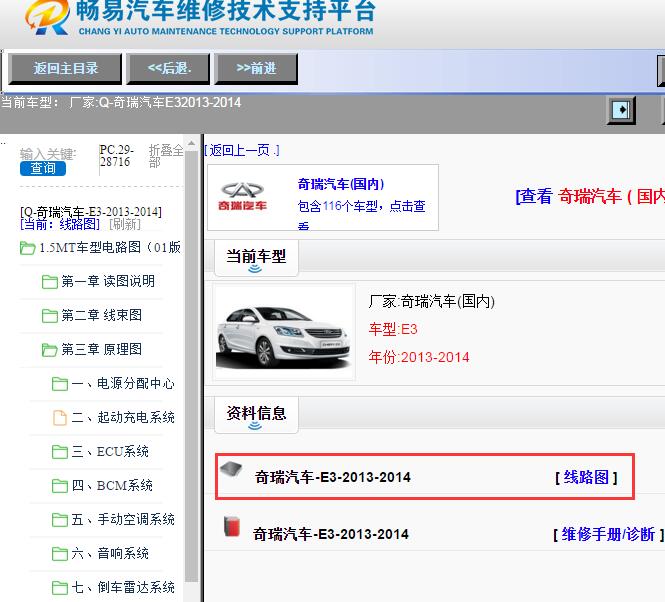Expand the 三、ECU系统 folder icon
Screen dimensions: 665x602
tap(60, 452)
